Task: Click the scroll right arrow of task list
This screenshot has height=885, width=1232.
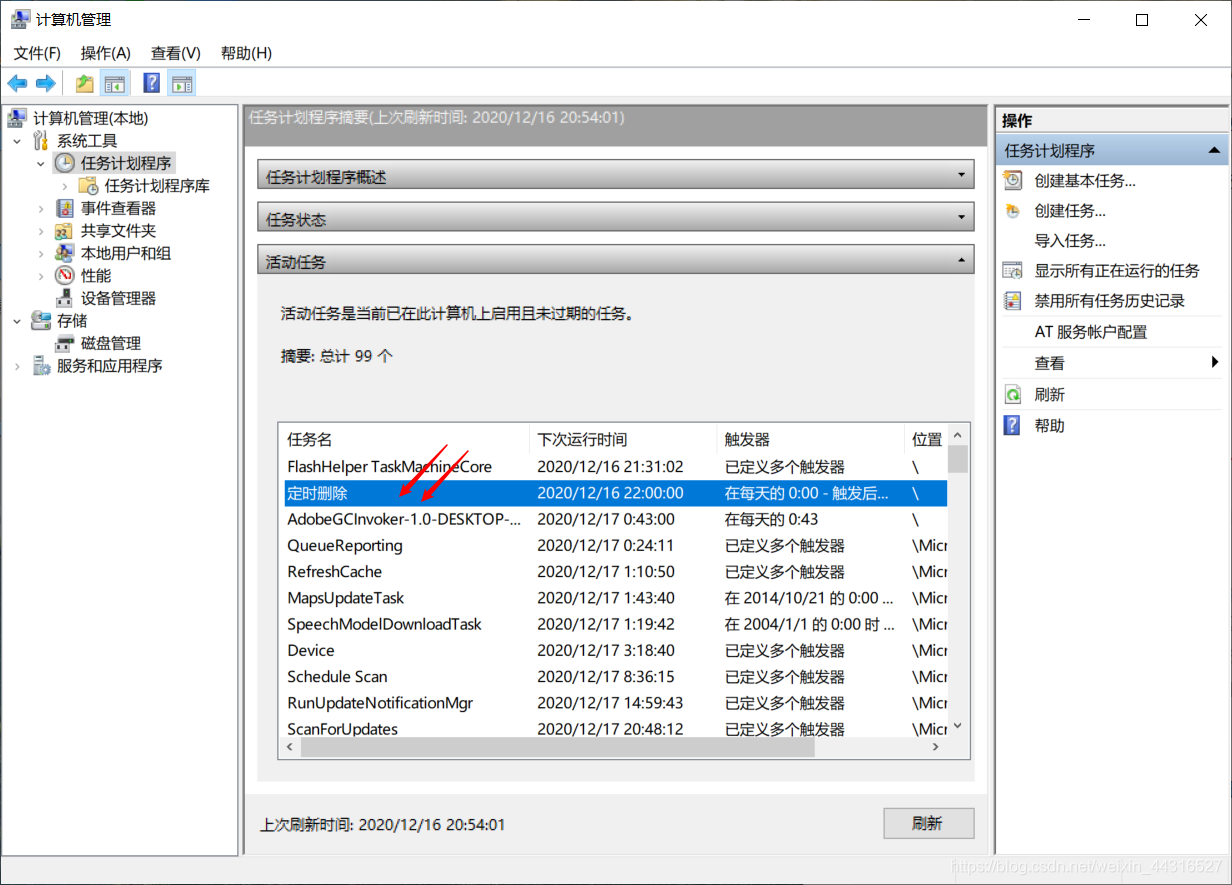Action: click(937, 747)
